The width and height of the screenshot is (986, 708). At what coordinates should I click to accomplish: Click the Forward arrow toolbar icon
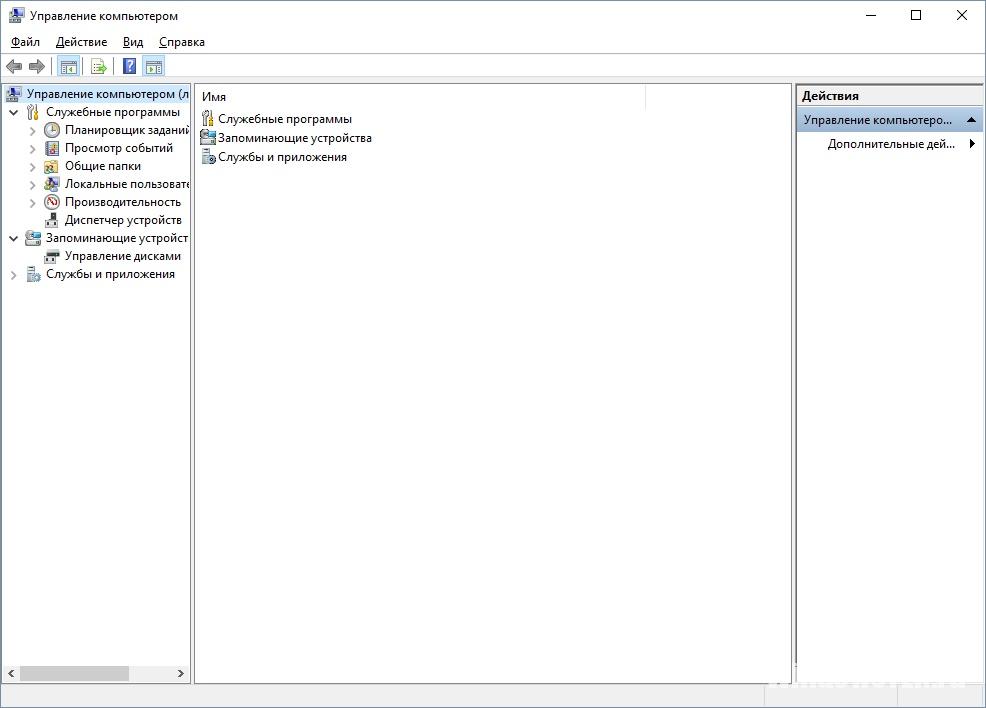coord(37,66)
